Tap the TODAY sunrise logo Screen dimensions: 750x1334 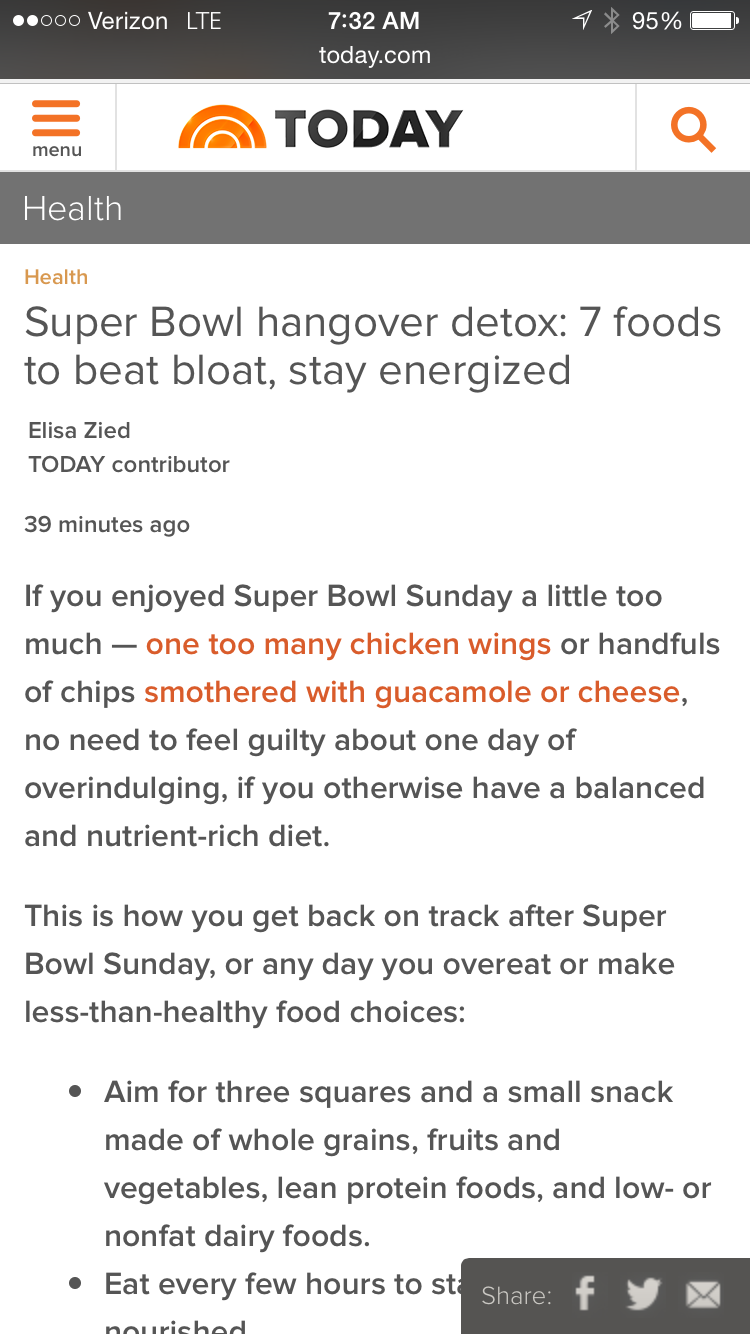(x=222, y=129)
